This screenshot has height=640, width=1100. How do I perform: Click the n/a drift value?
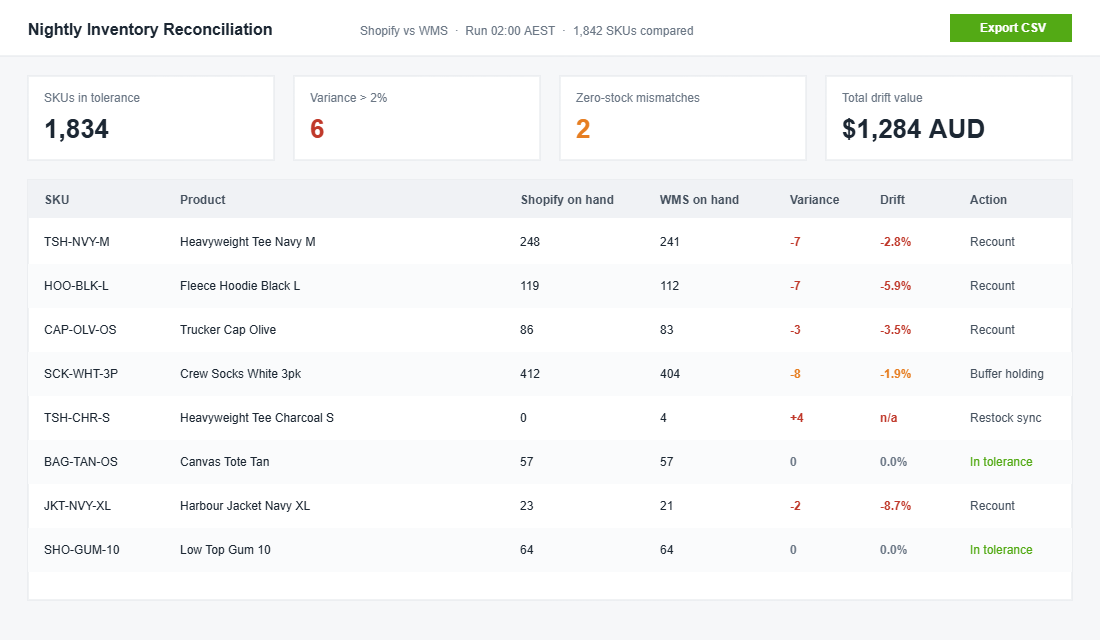(x=888, y=418)
